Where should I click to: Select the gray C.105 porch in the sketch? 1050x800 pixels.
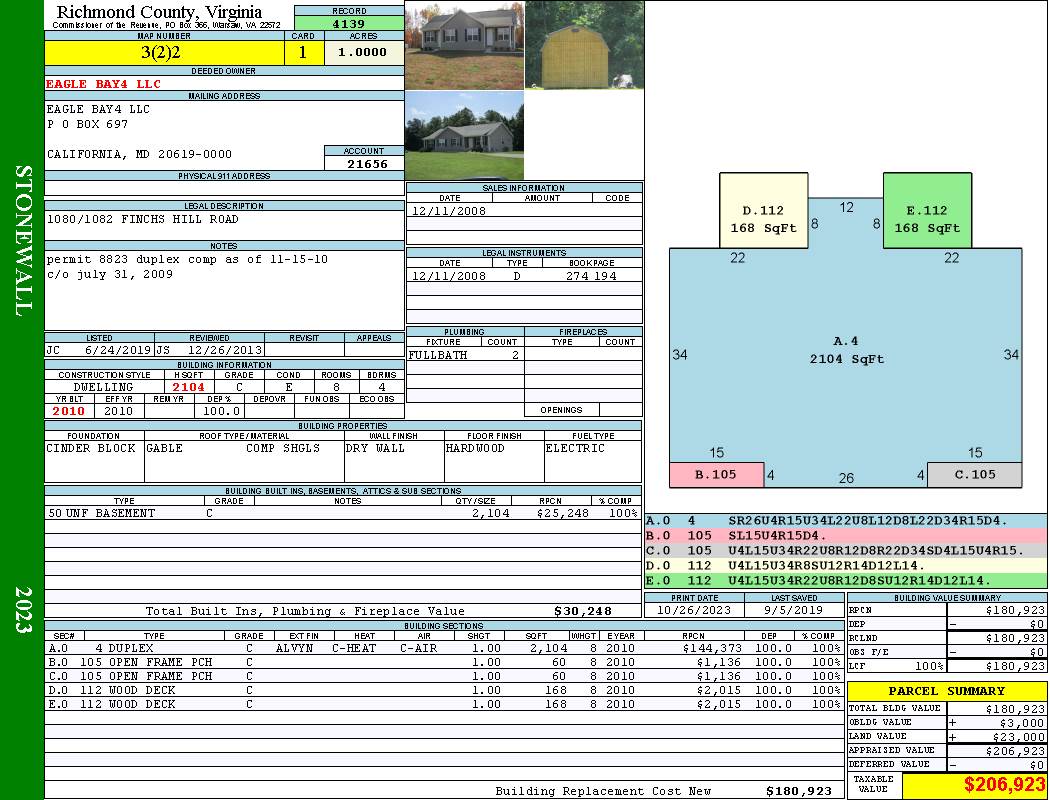coord(975,475)
